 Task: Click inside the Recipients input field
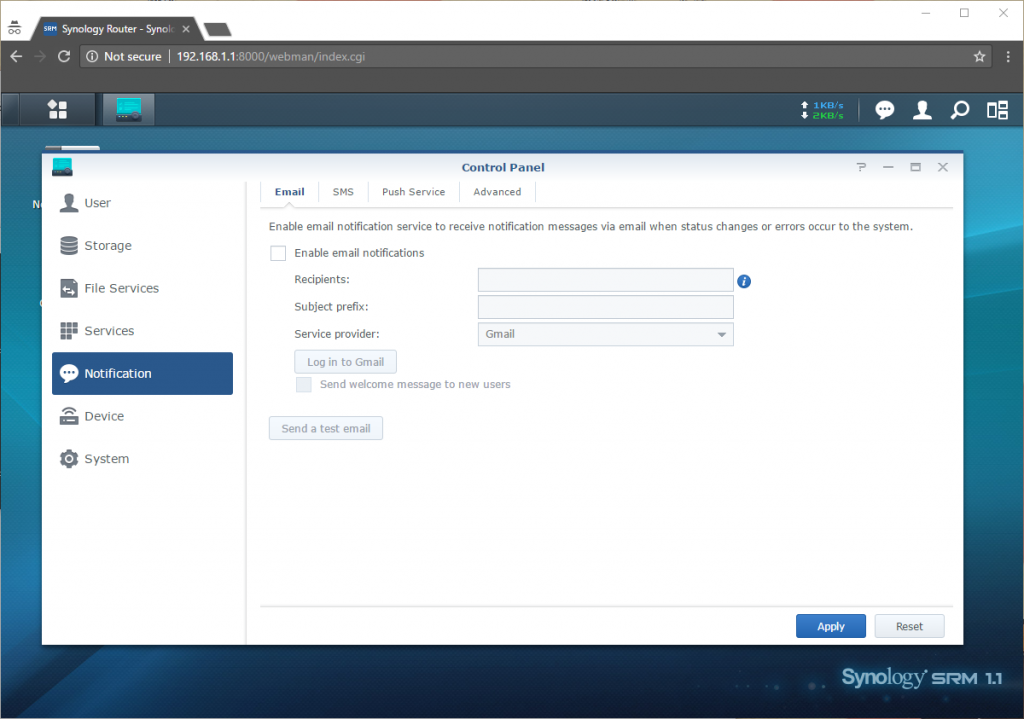606,280
